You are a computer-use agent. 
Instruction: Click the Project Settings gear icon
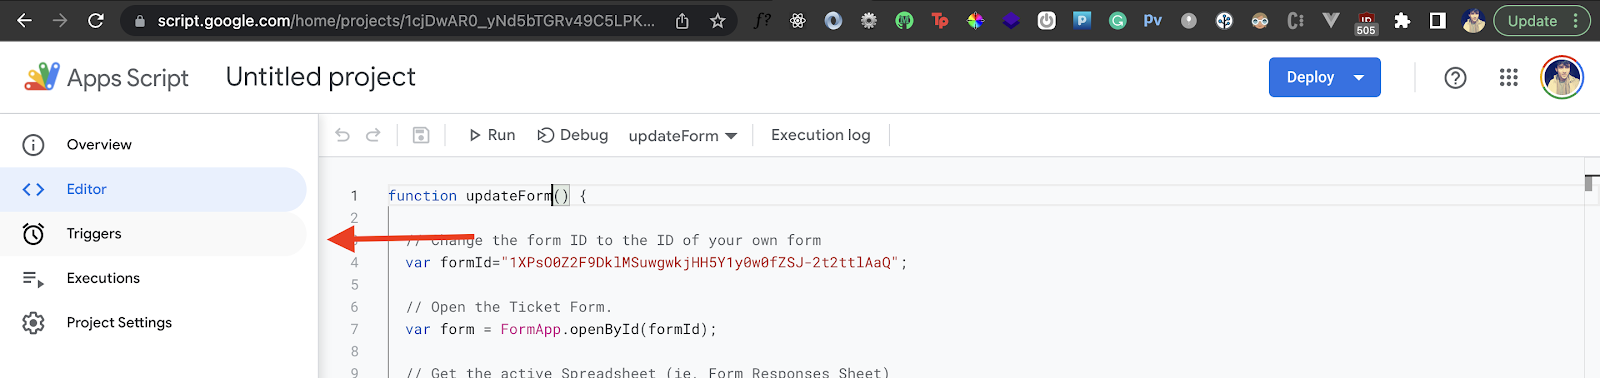[x=33, y=323]
